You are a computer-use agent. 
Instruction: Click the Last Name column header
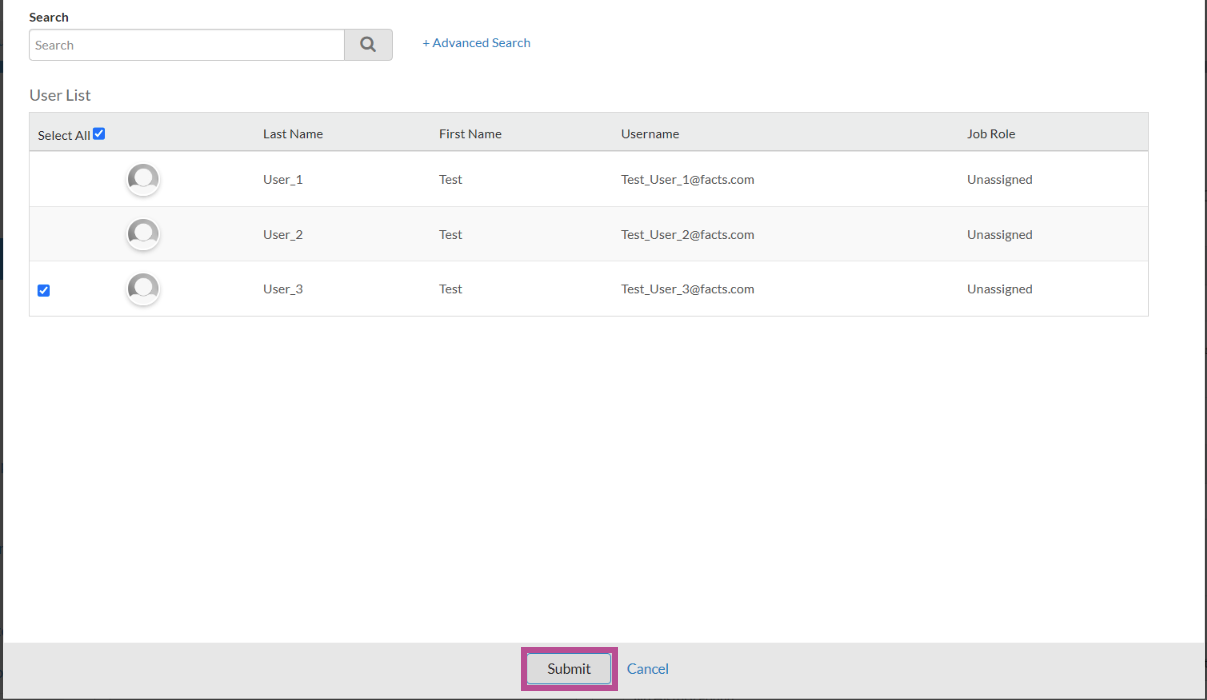(293, 134)
